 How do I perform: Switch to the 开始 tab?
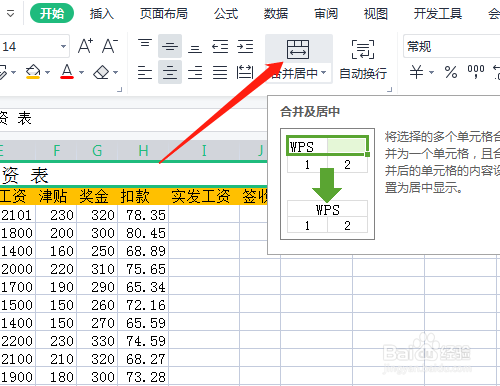coord(52,13)
